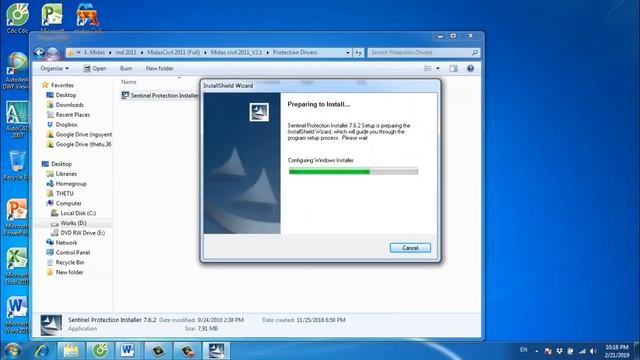Cancel the InstallShield Wizard setup
Screen dimensions: 640x360
click(410, 248)
